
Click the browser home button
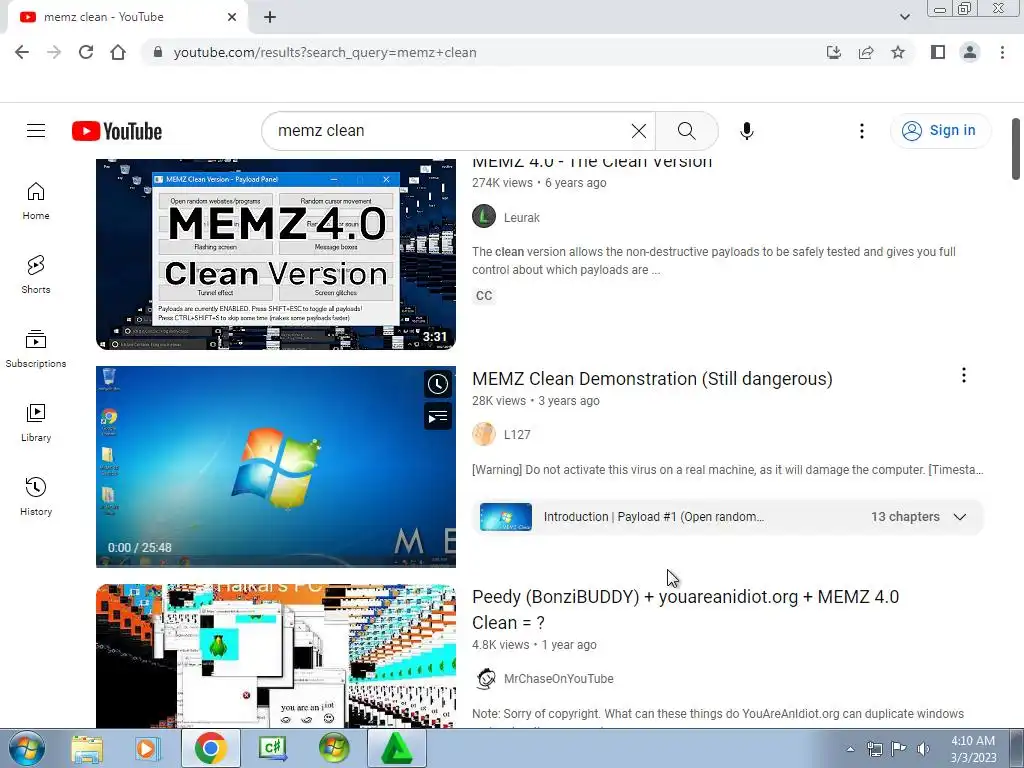[x=118, y=52]
